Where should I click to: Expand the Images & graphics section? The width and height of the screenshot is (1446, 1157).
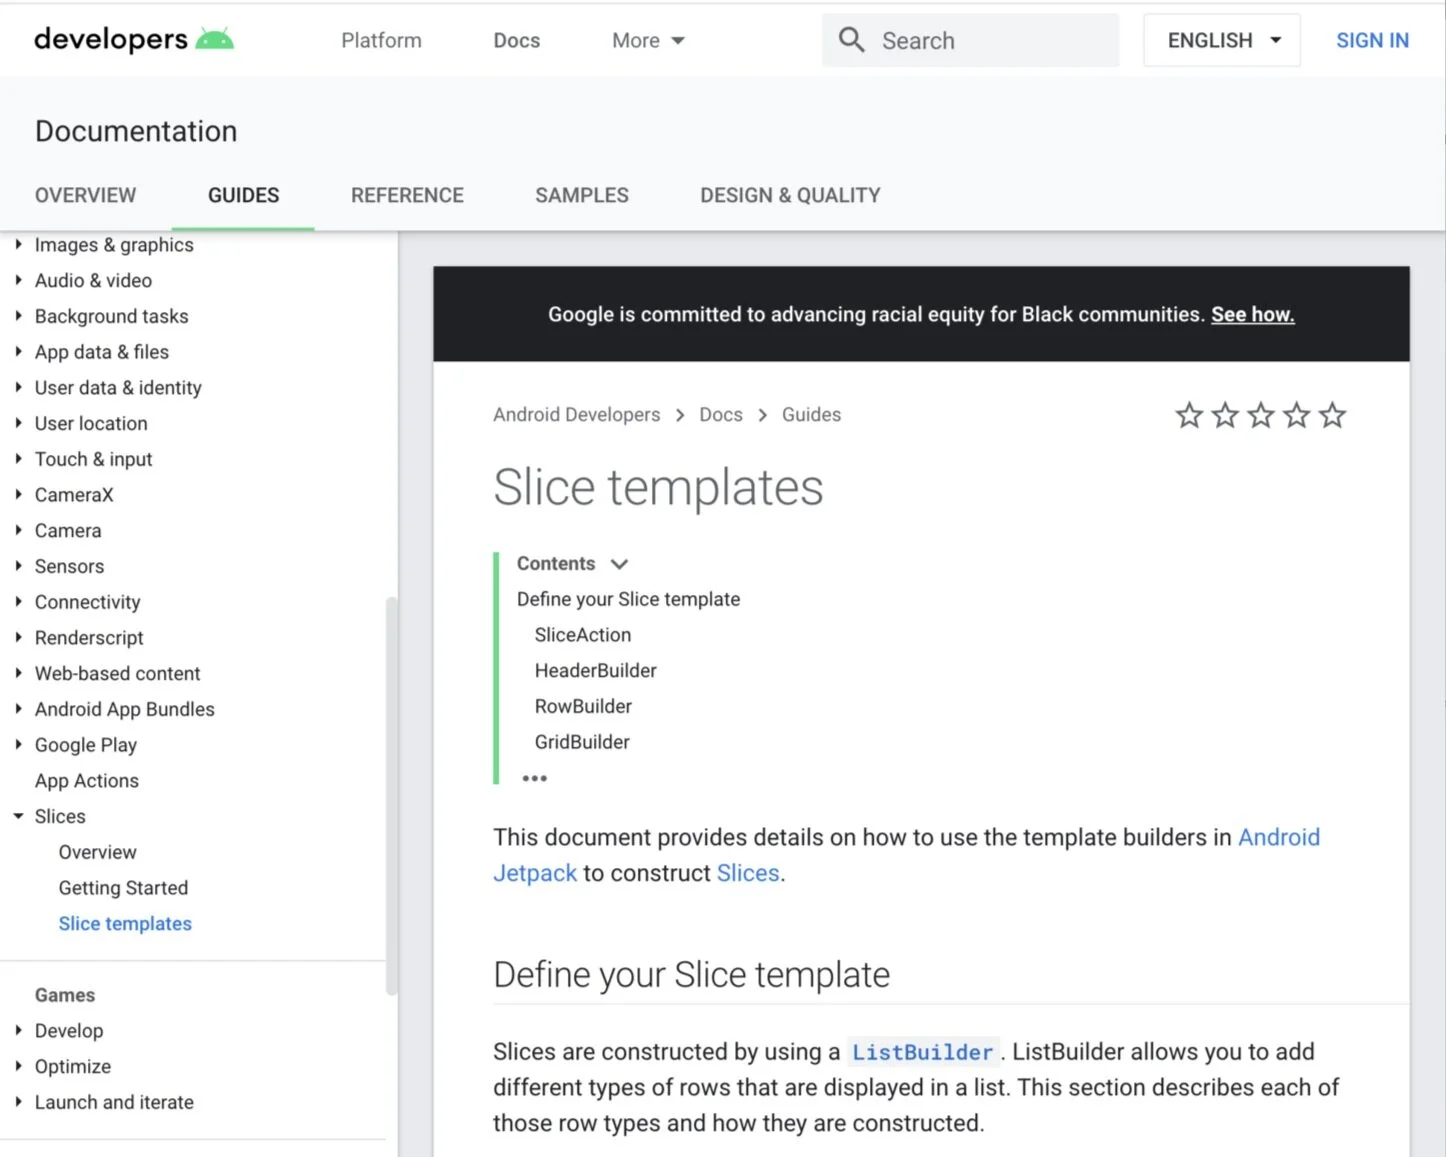(18, 245)
